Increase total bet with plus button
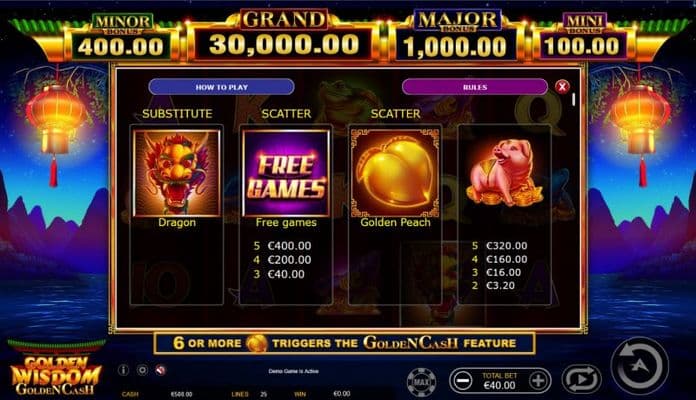Image resolution: width=696 pixels, height=400 pixels. pos(538,381)
